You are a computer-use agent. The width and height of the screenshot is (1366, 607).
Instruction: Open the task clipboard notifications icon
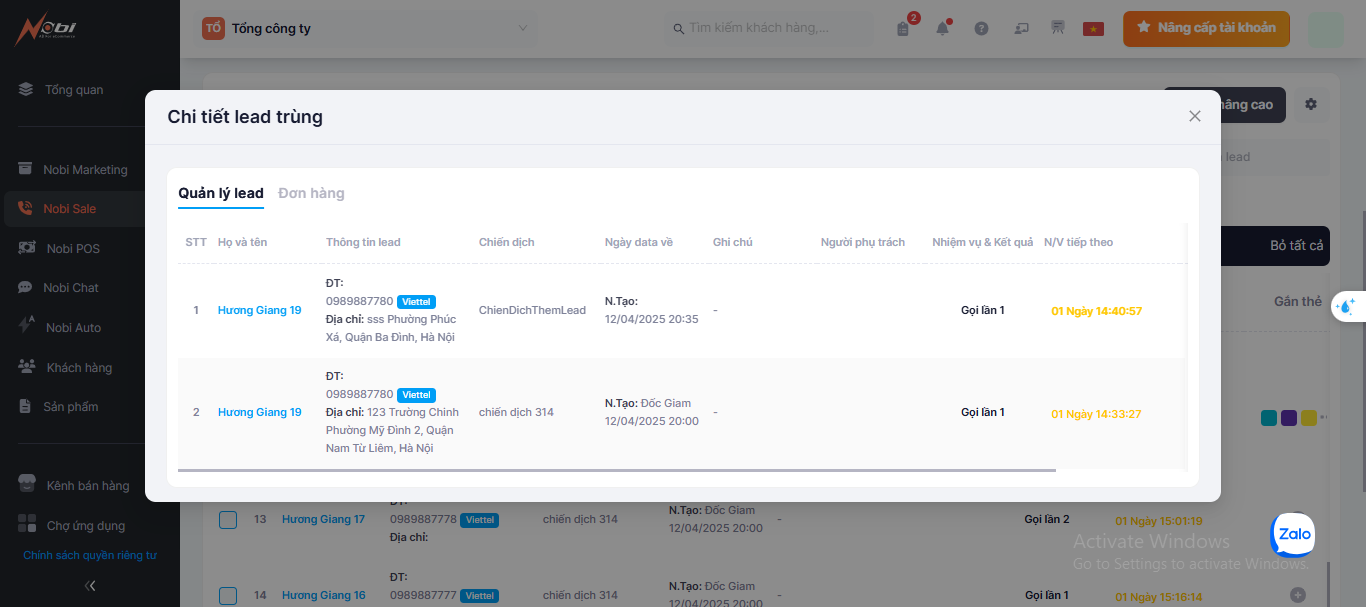click(903, 29)
